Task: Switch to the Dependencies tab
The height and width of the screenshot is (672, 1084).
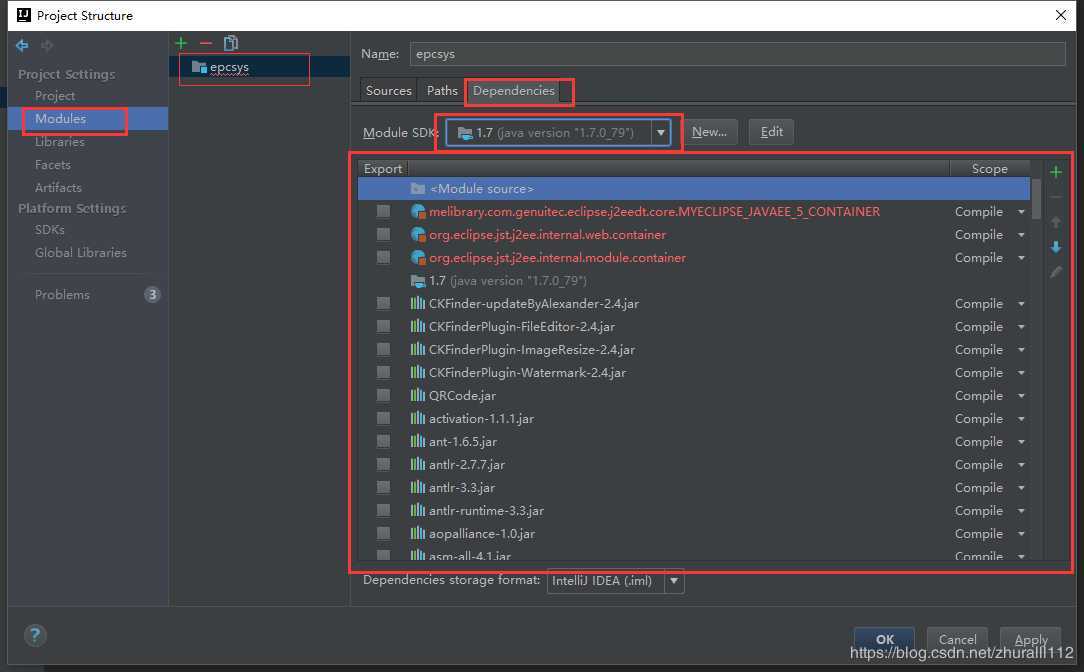Action: [514, 91]
